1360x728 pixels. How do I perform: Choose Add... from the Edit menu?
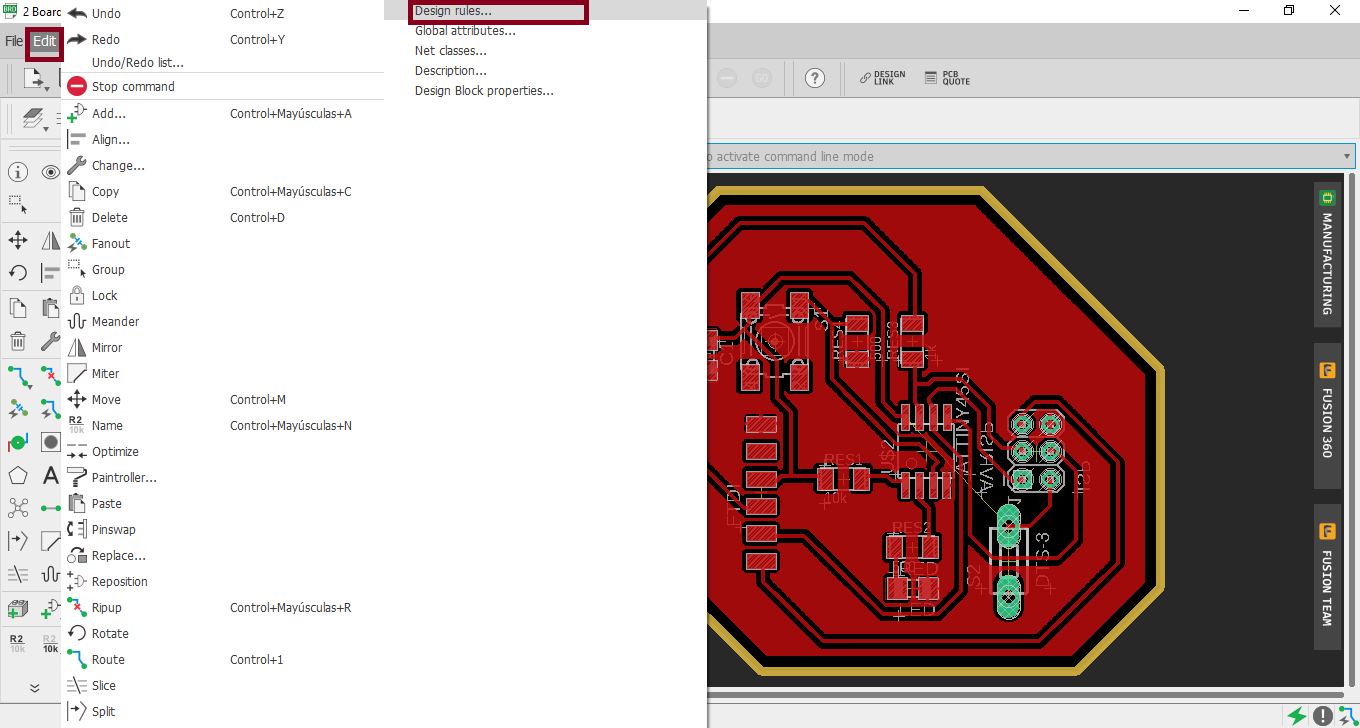(x=224, y=114)
